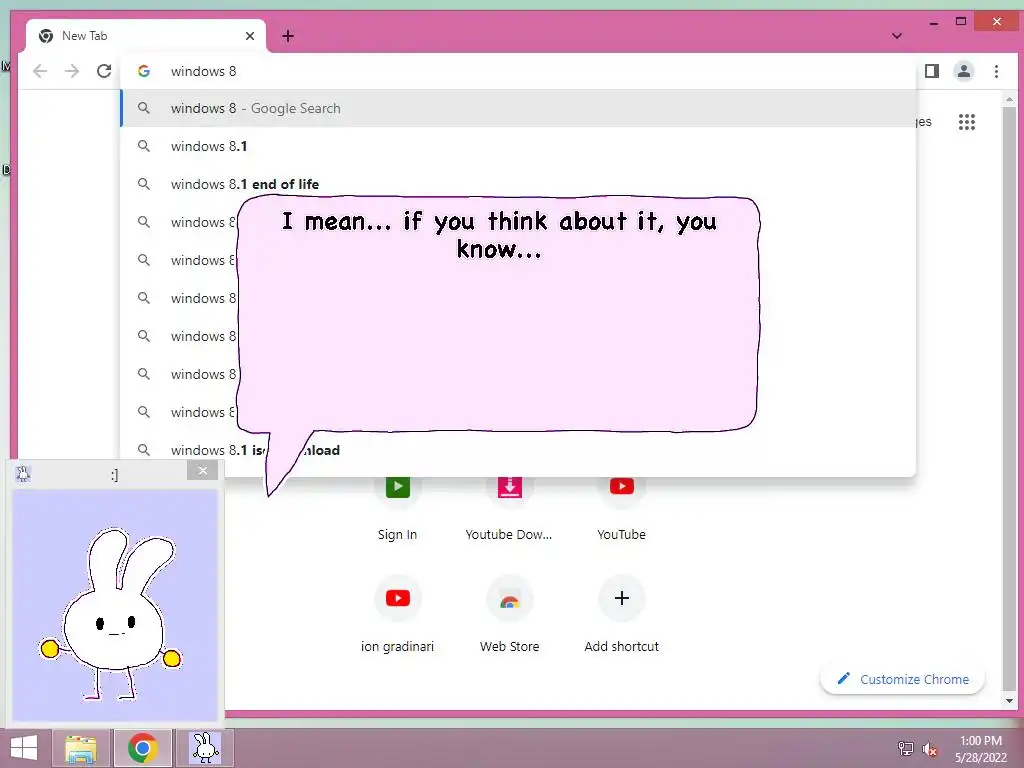Click the address bar containing windows 8
This screenshot has height=768, width=1024.
tap(519, 71)
